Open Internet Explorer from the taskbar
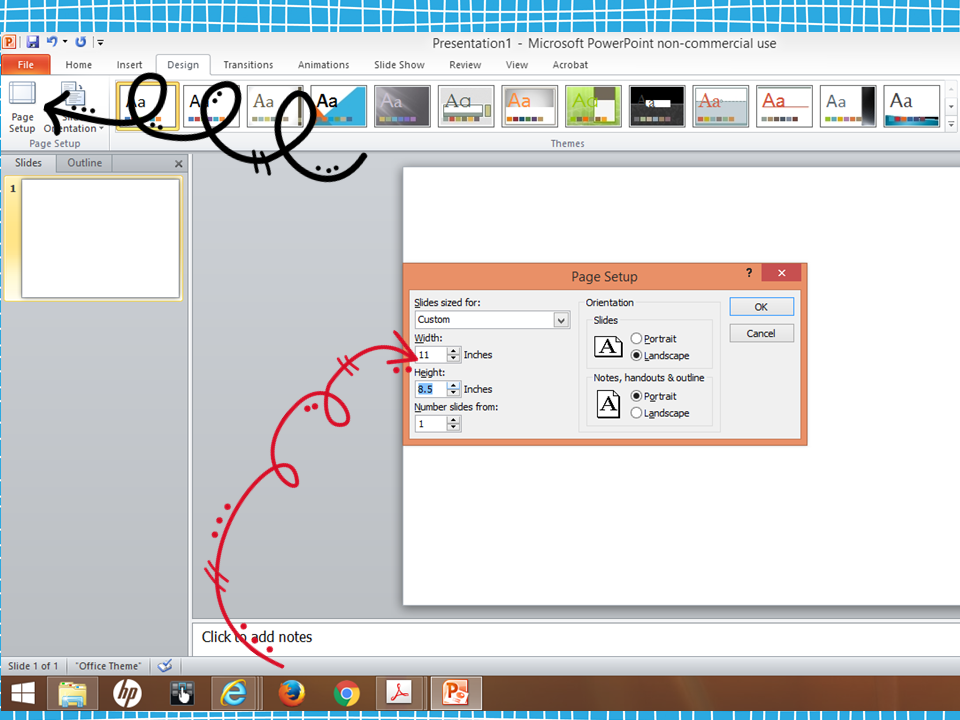Viewport: 960px width, 720px height. [x=234, y=694]
